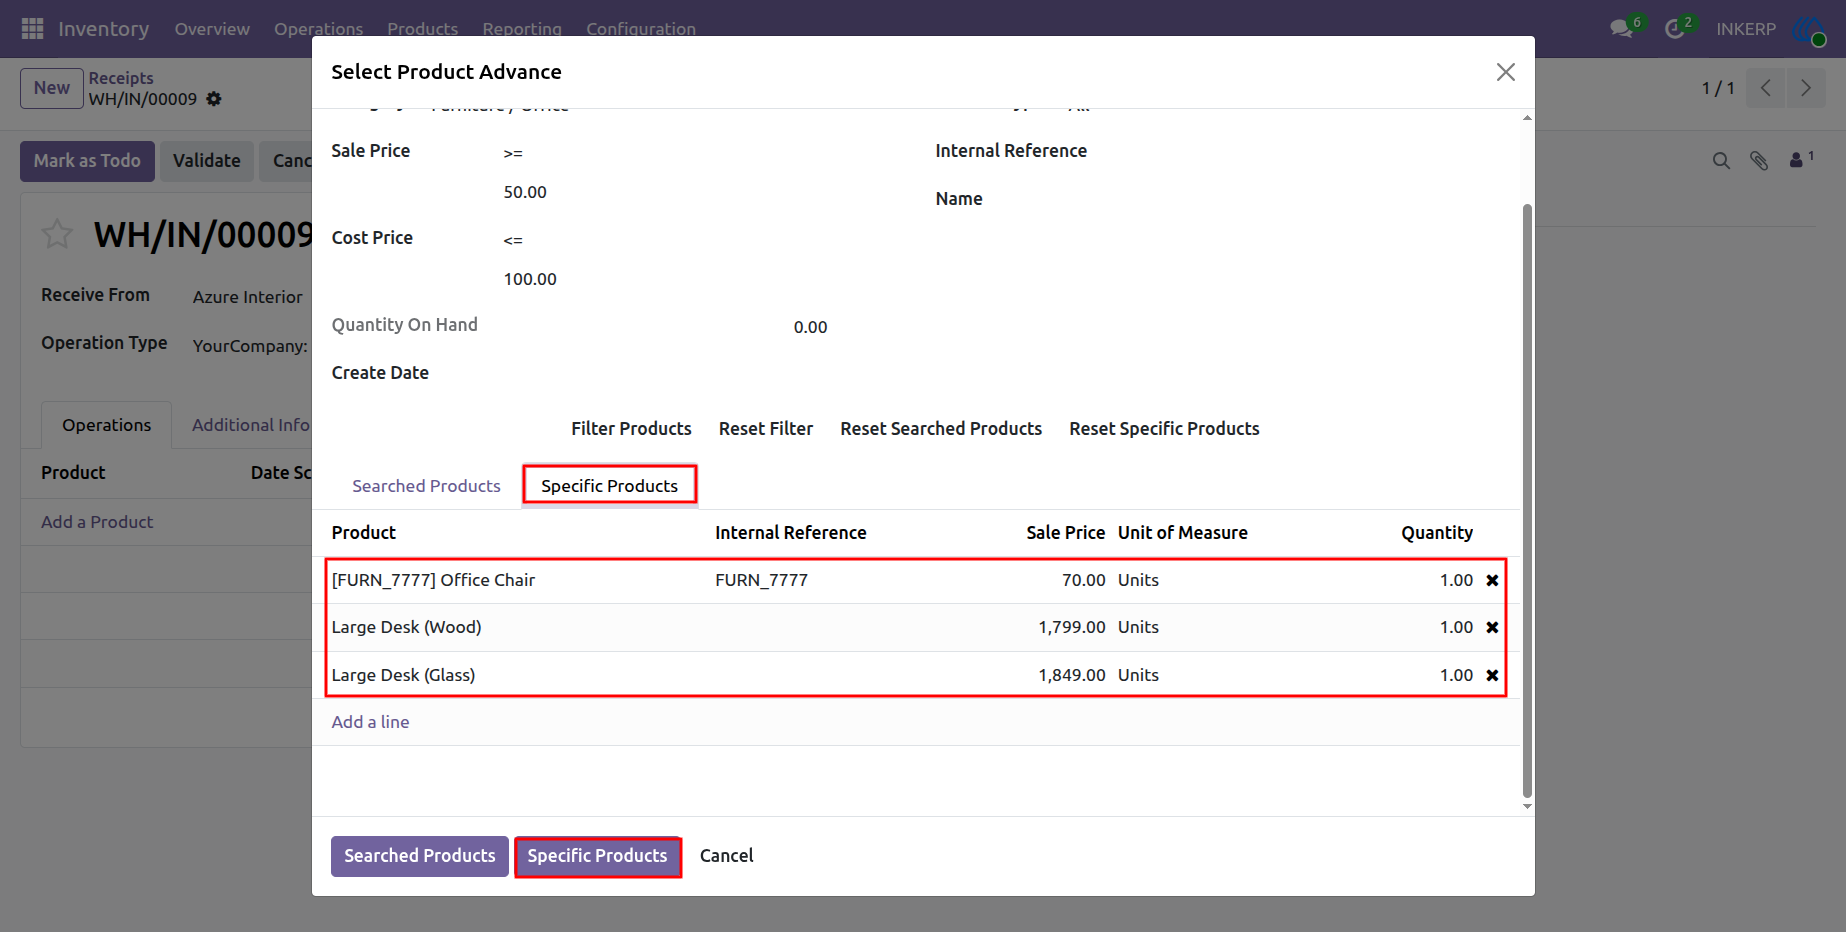Click the Receipts breadcrumb link
The width and height of the screenshot is (1846, 932).
121,78
